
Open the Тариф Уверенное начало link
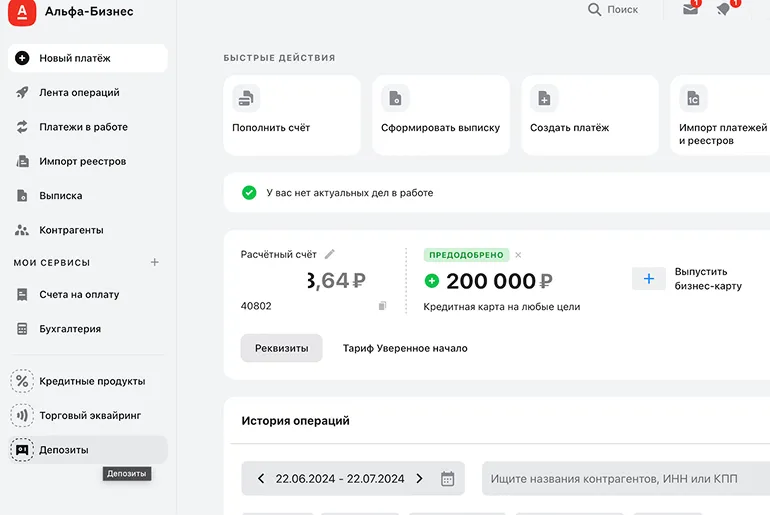point(405,348)
